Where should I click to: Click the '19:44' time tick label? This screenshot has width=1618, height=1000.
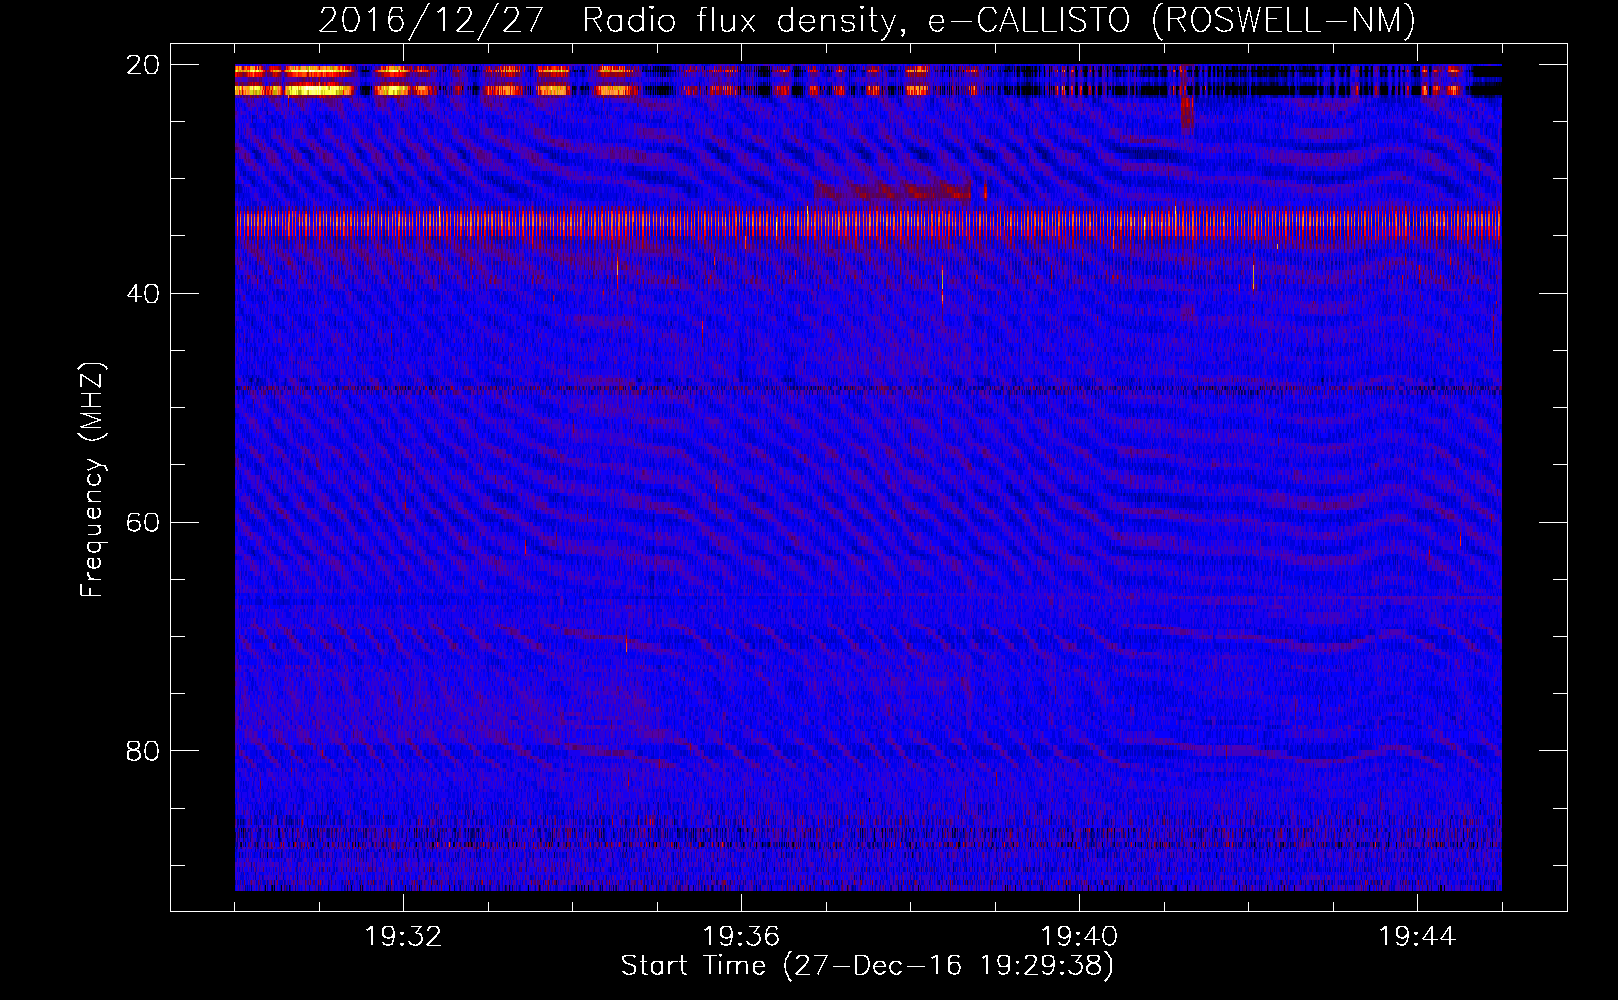(x=1417, y=937)
